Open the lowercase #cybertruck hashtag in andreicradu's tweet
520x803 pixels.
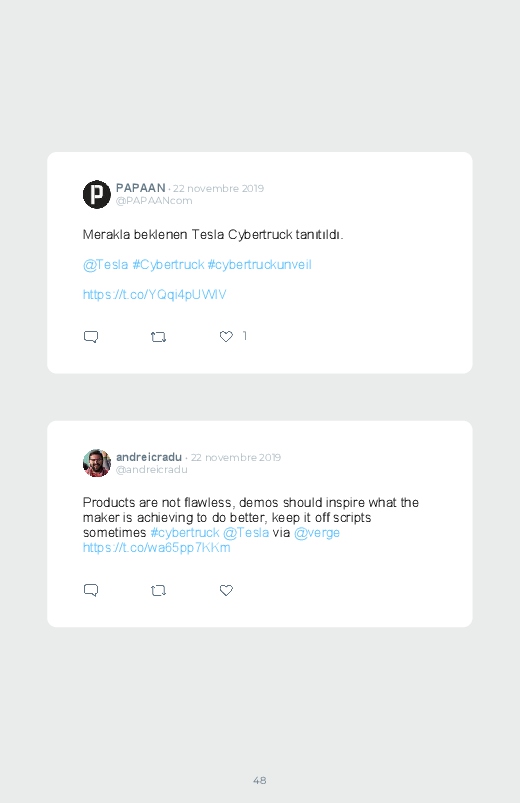click(x=184, y=533)
